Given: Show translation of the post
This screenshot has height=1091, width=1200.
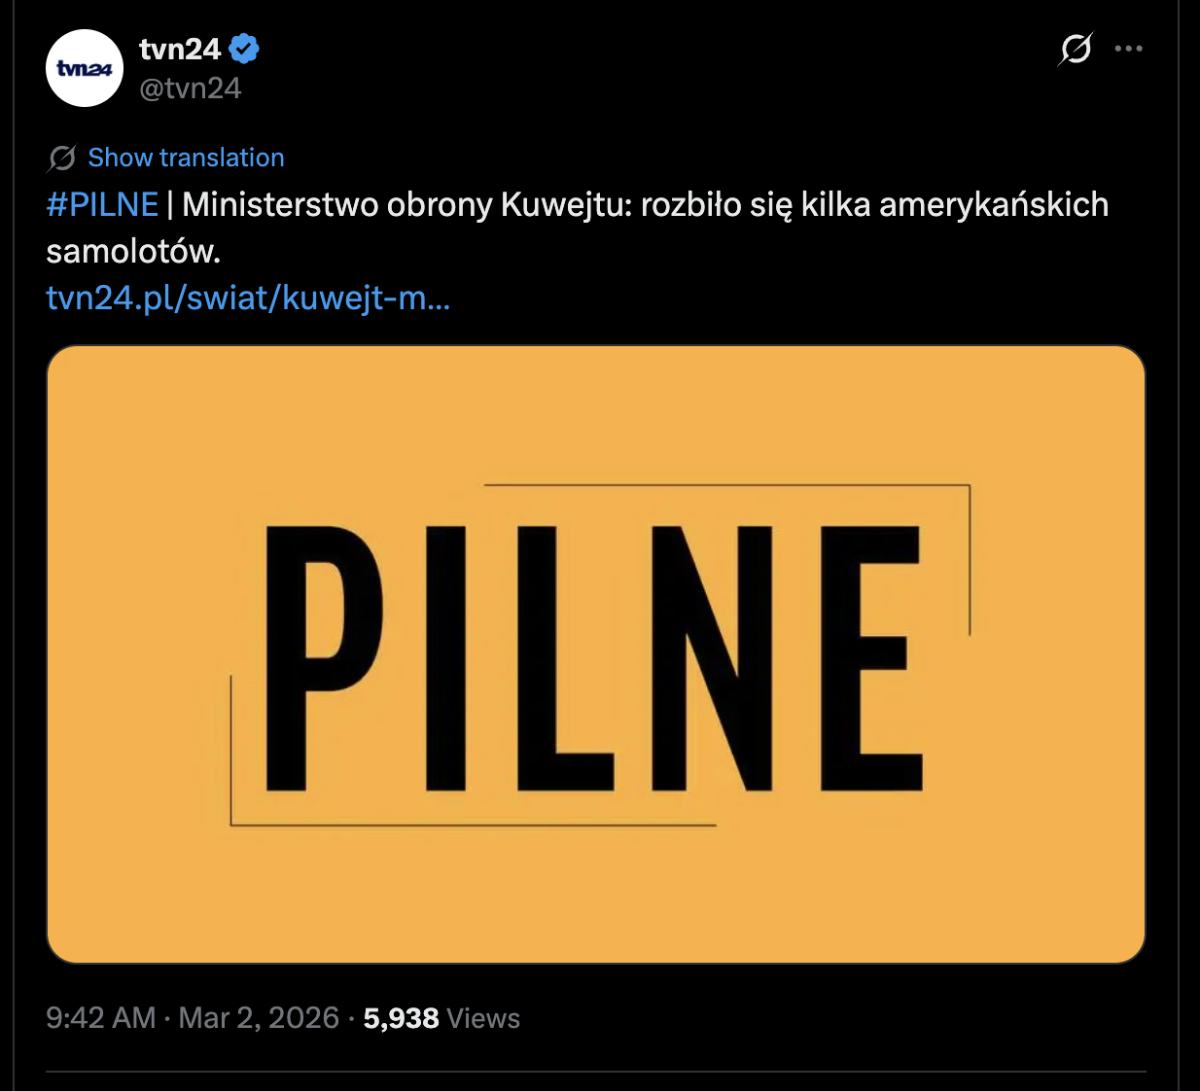Looking at the screenshot, I should tap(186, 158).
